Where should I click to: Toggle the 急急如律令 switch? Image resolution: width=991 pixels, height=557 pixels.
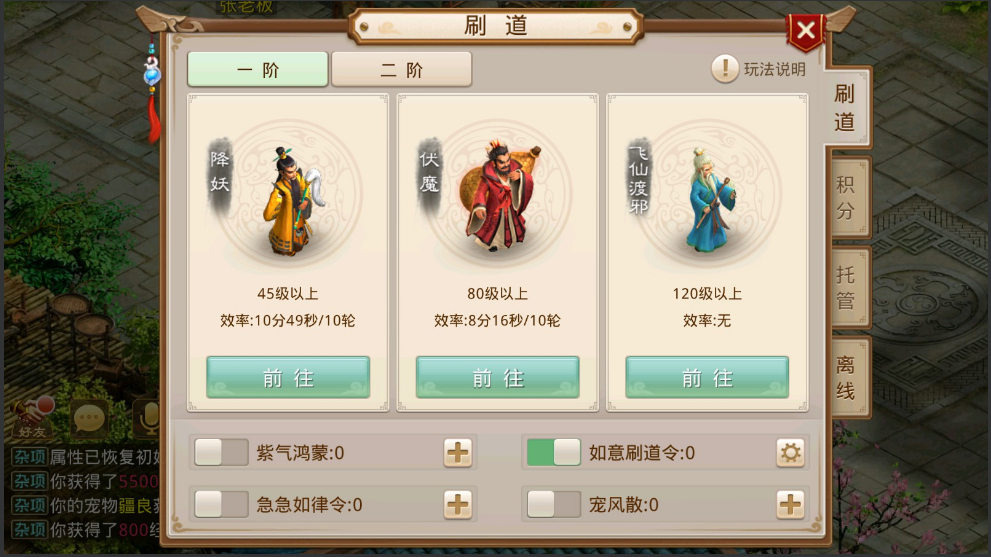point(221,505)
